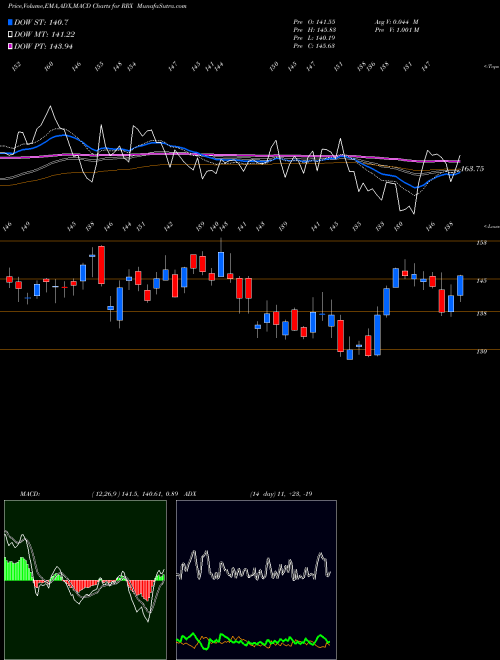
Task: Click the 163.75 EMA price label
Action: click(472, 169)
